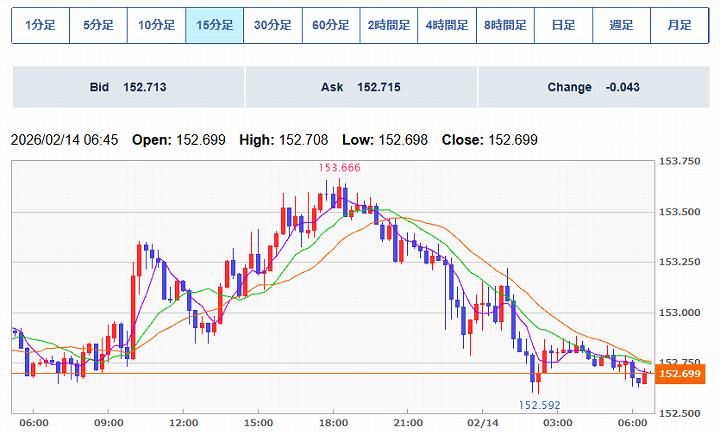
Task: Click the 153.666 high price label
Action: 339,168
